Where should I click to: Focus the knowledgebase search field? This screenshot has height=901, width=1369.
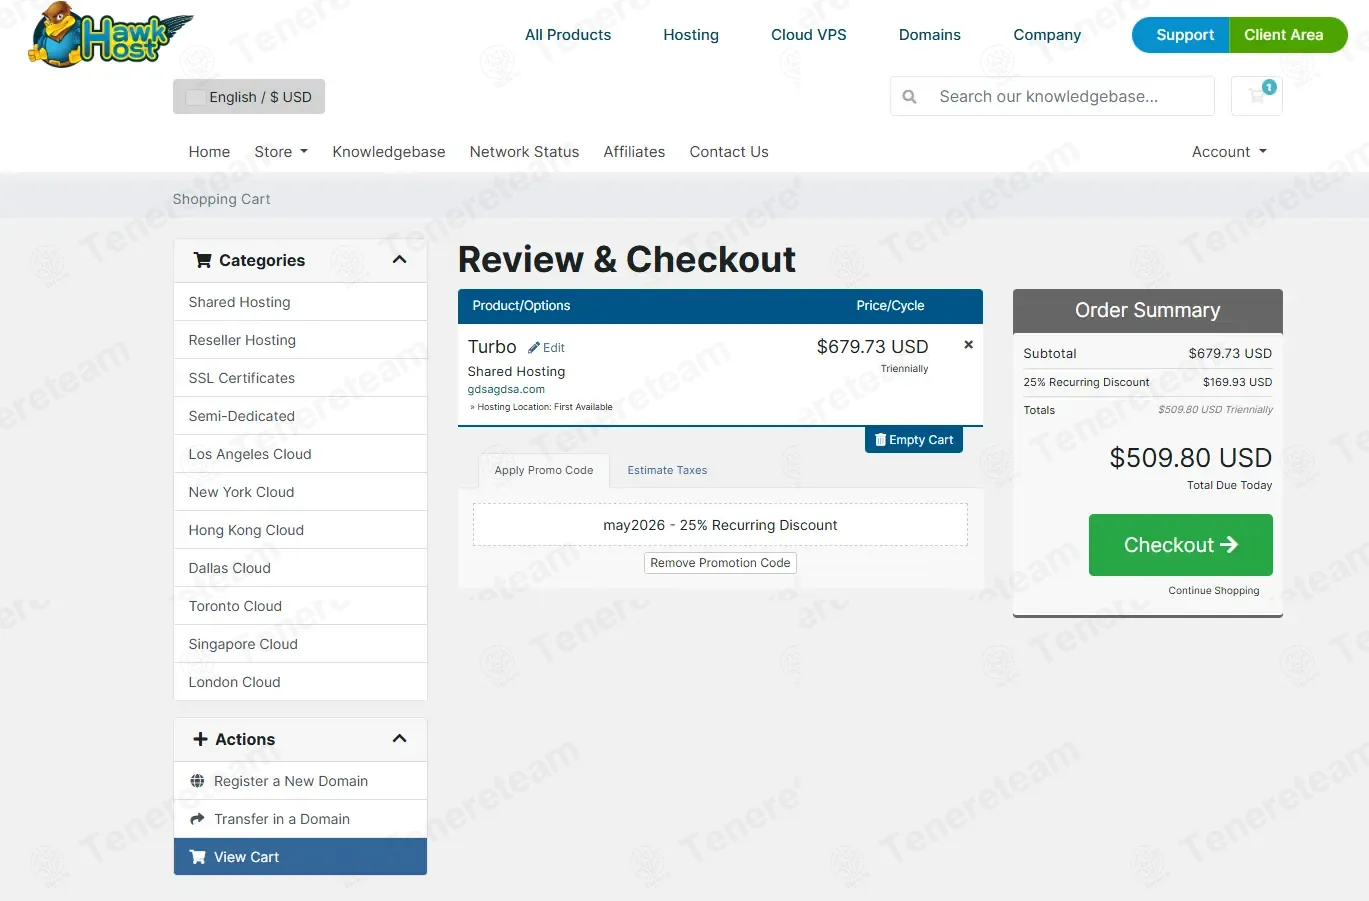click(x=1070, y=97)
